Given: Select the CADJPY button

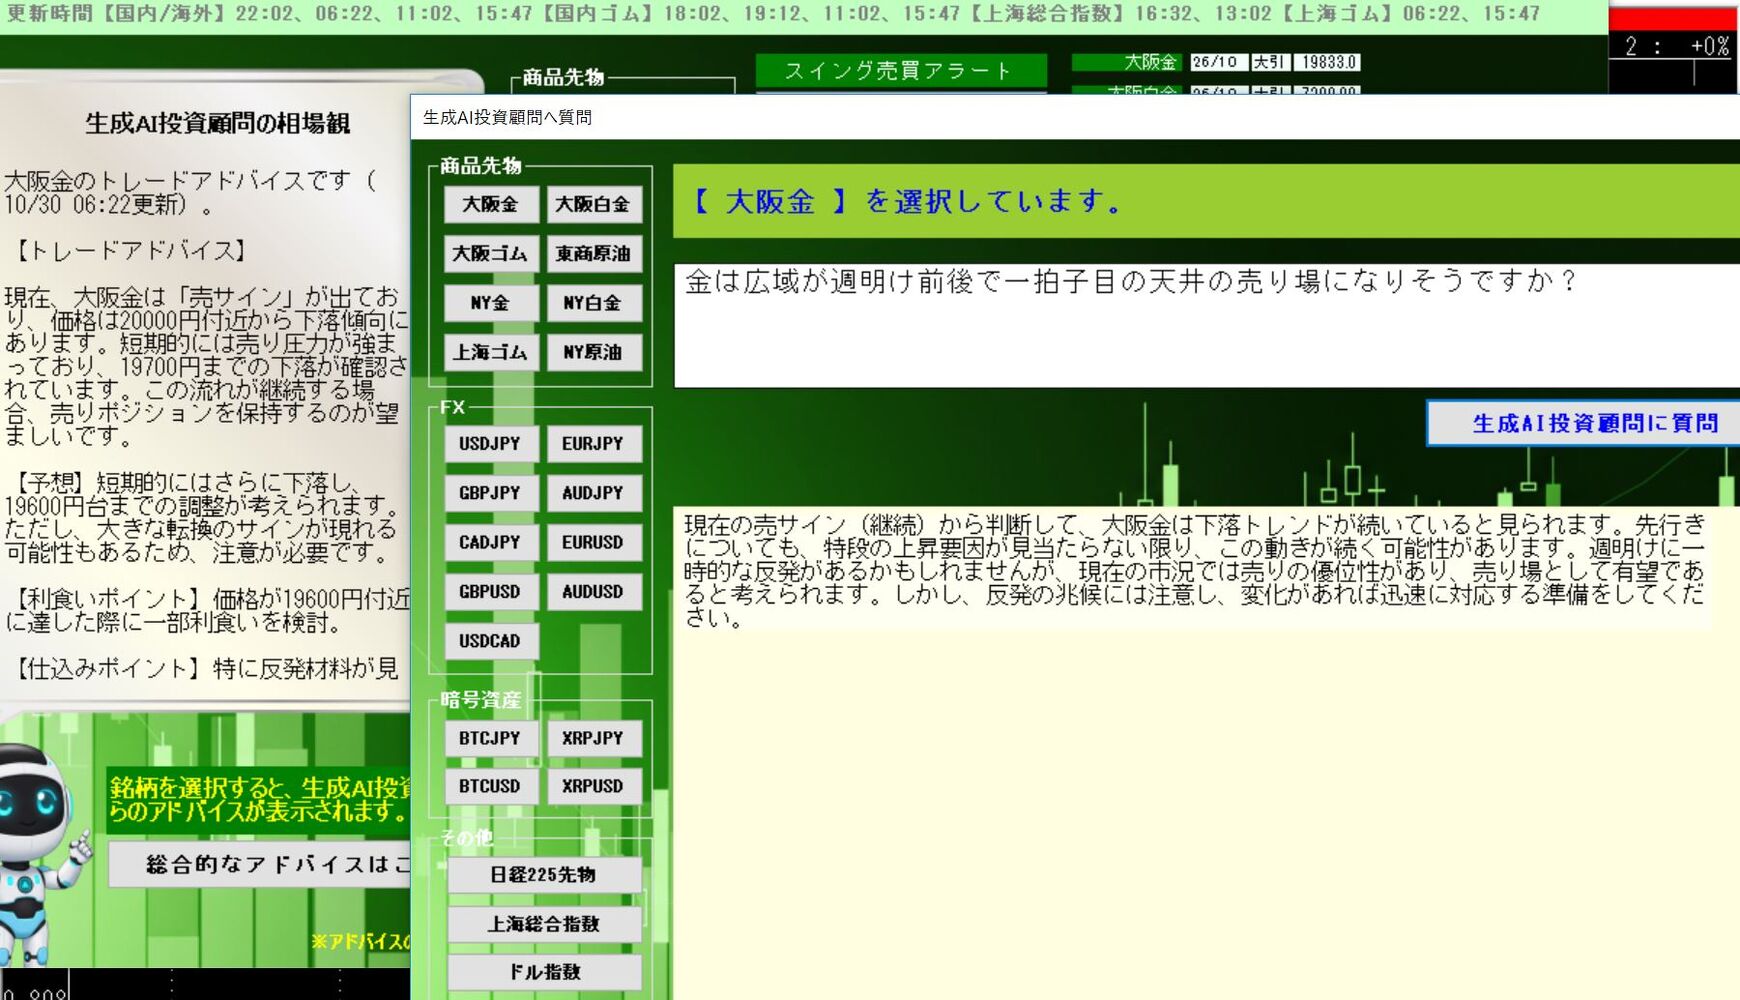Looking at the screenshot, I should (491, 542).
